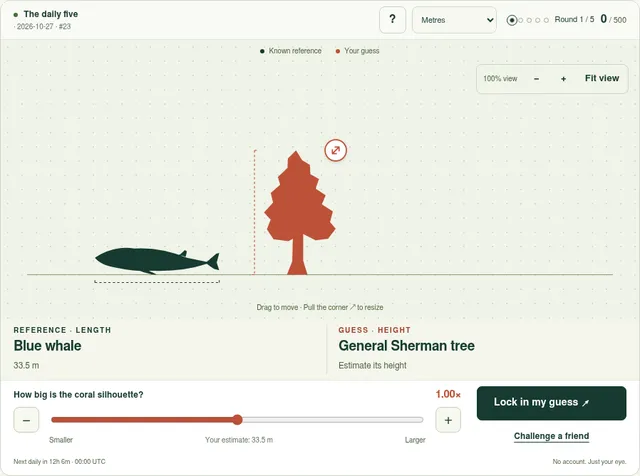Screen dimensions: 640x476
Task: Grab the coral resize corner handle
Action: pyautogui.click(x=336, y=150)
